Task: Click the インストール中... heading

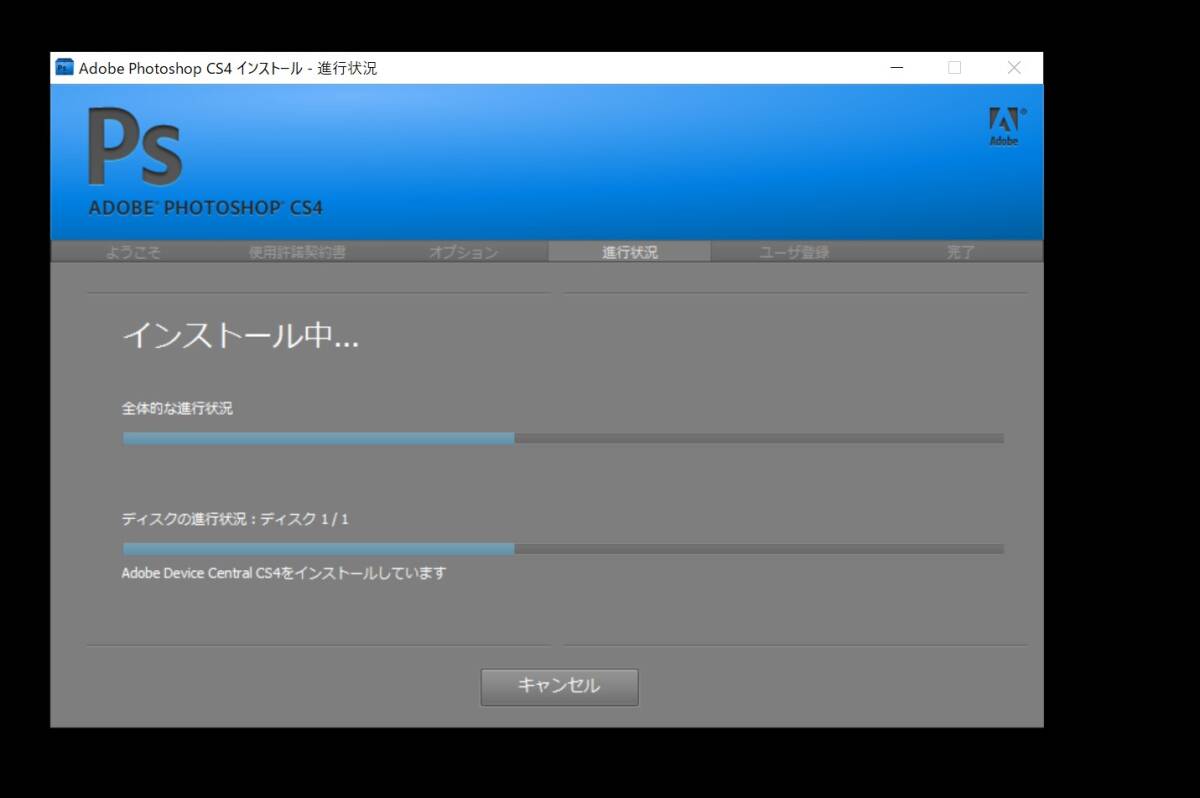Action: [x=240, y=336]
